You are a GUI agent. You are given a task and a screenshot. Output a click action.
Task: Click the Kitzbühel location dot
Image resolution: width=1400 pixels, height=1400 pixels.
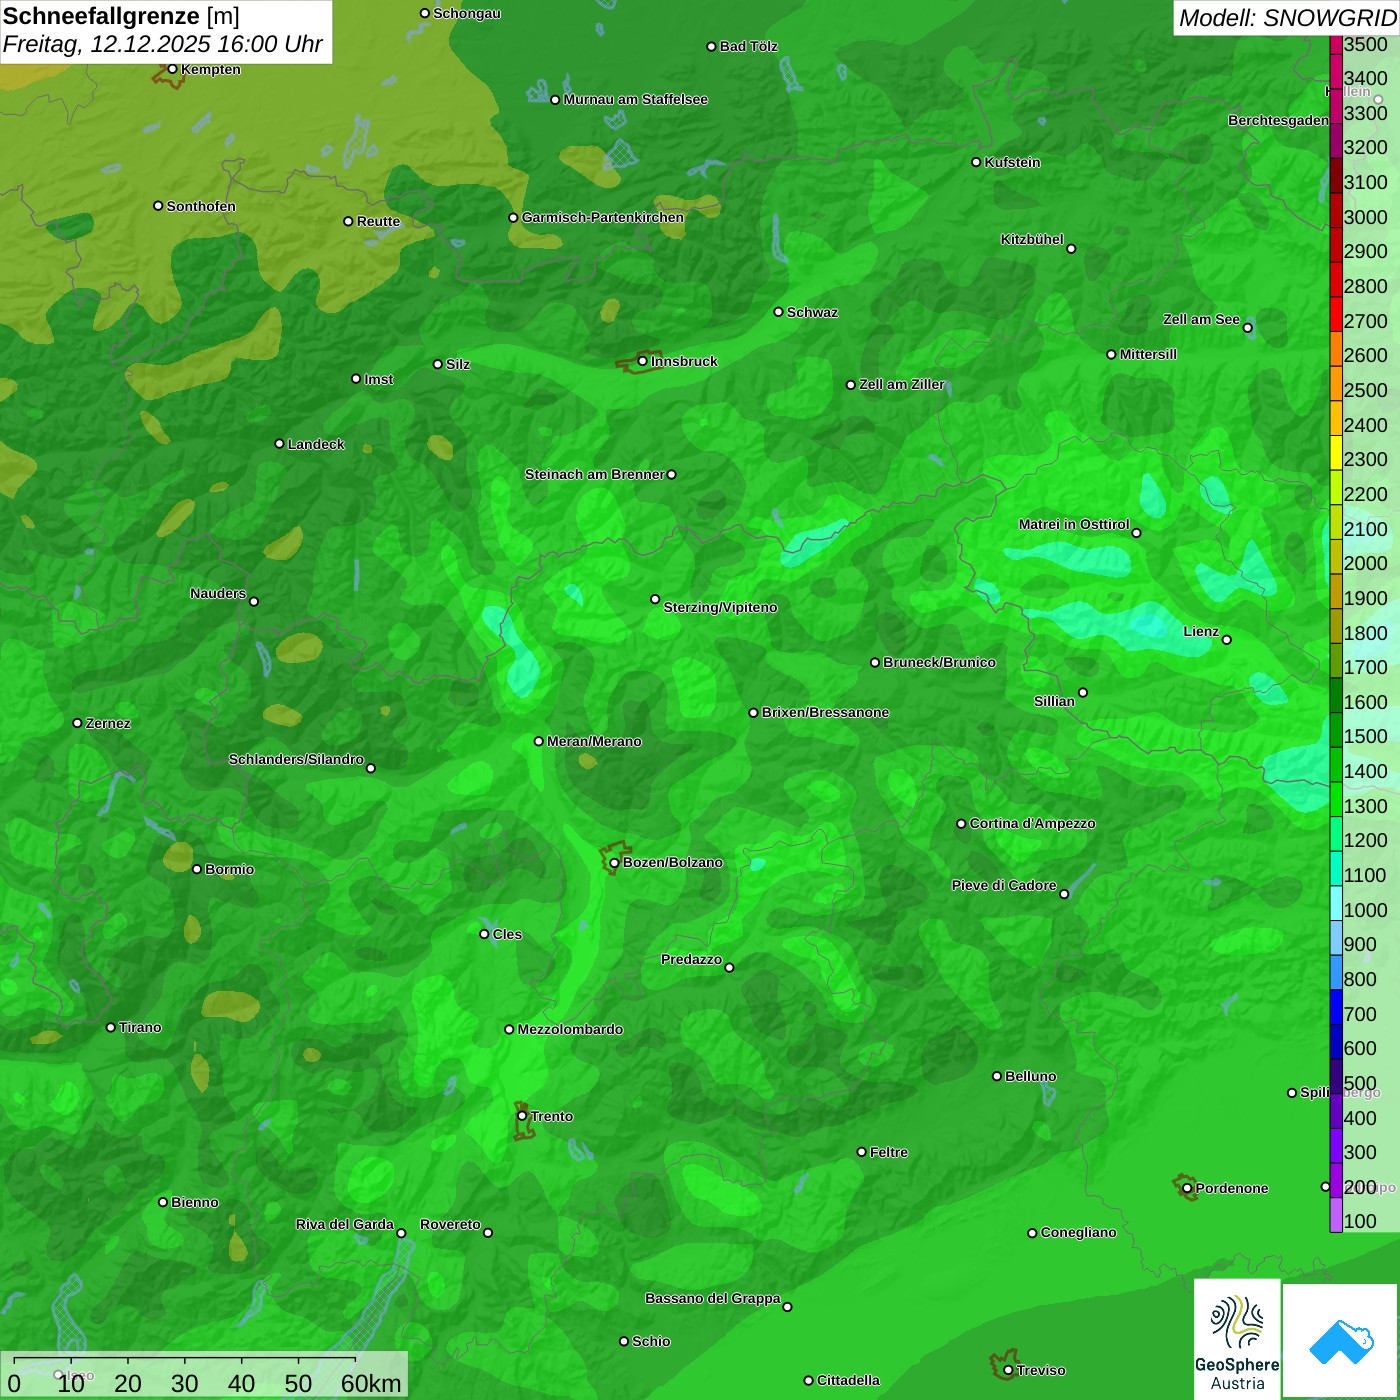[x=1071, y=249]
